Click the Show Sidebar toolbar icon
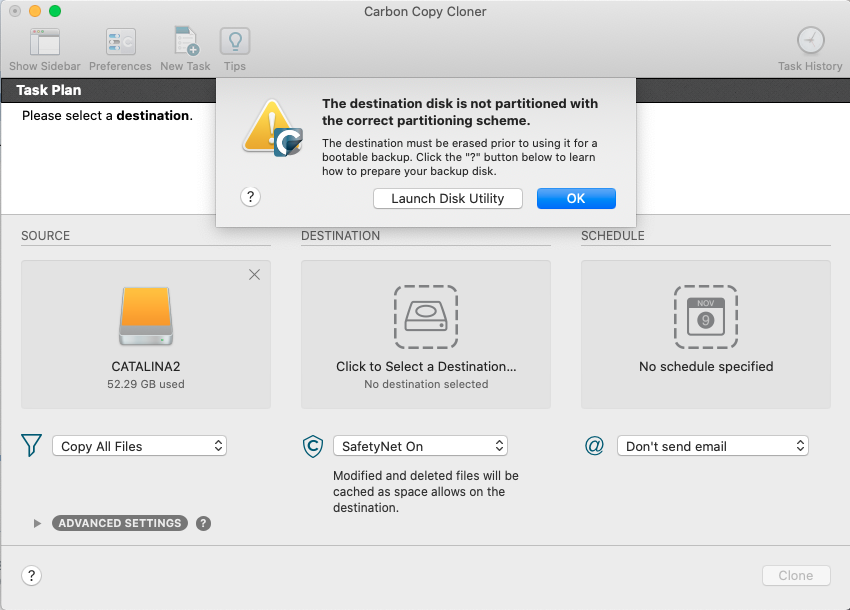 point(44,42)
